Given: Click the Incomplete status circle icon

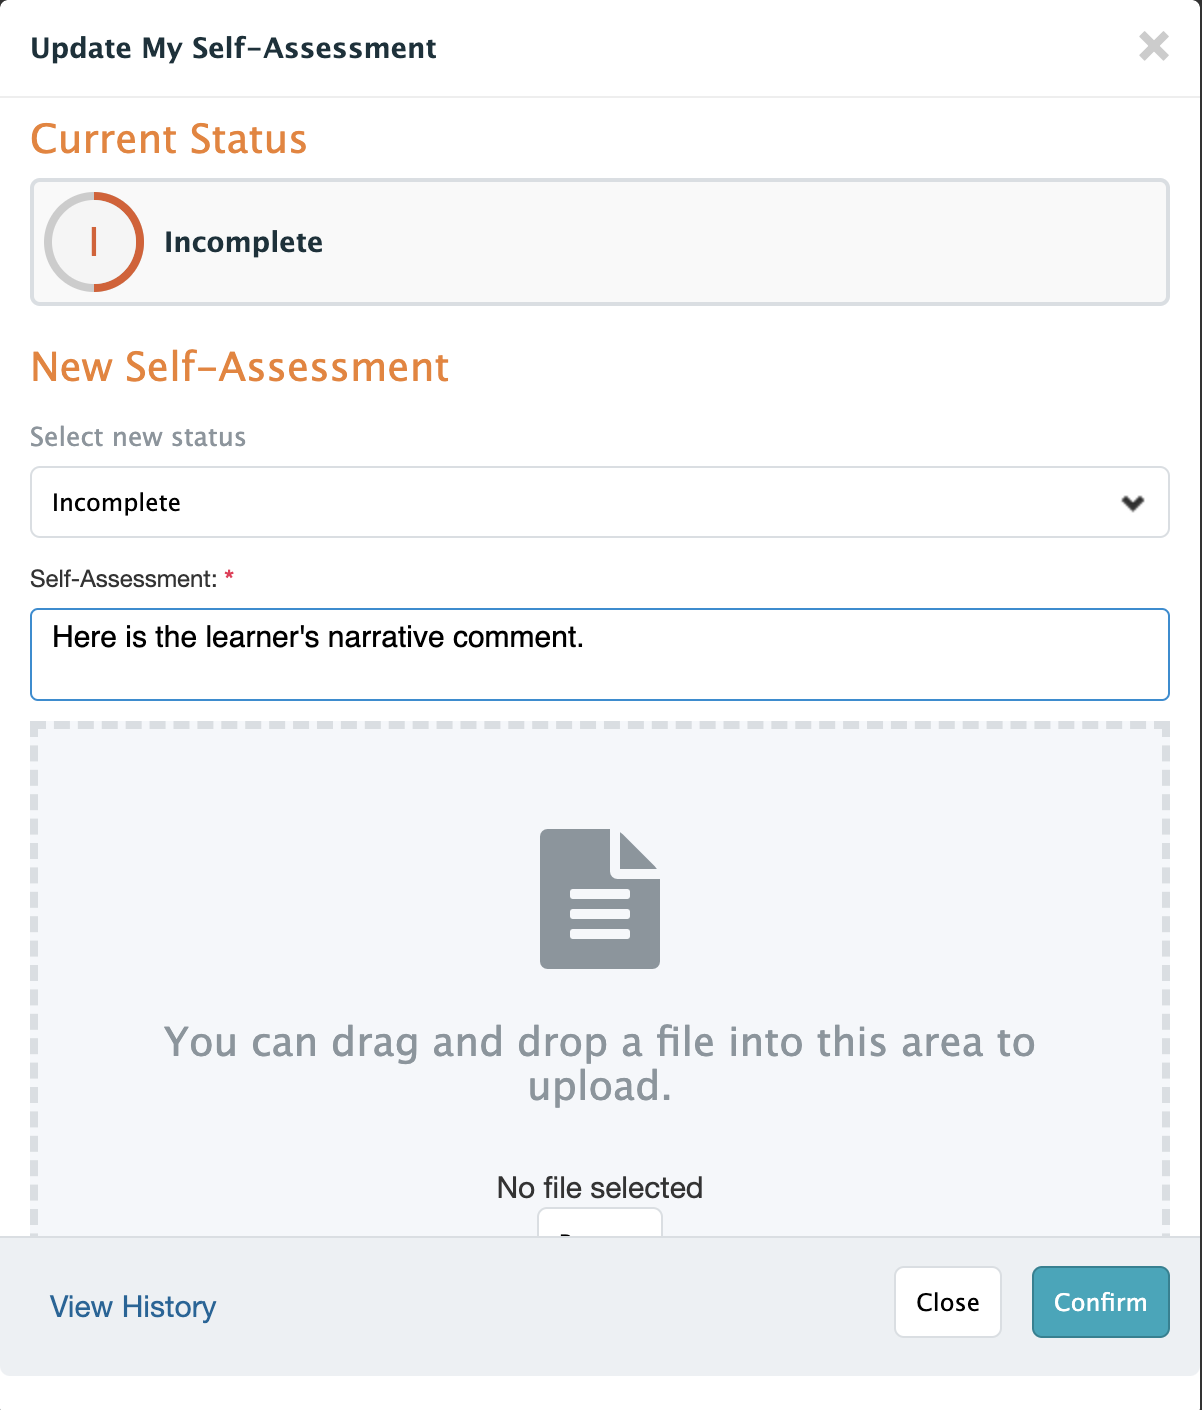Looking at the screenshot, I should tap(94, 242).
